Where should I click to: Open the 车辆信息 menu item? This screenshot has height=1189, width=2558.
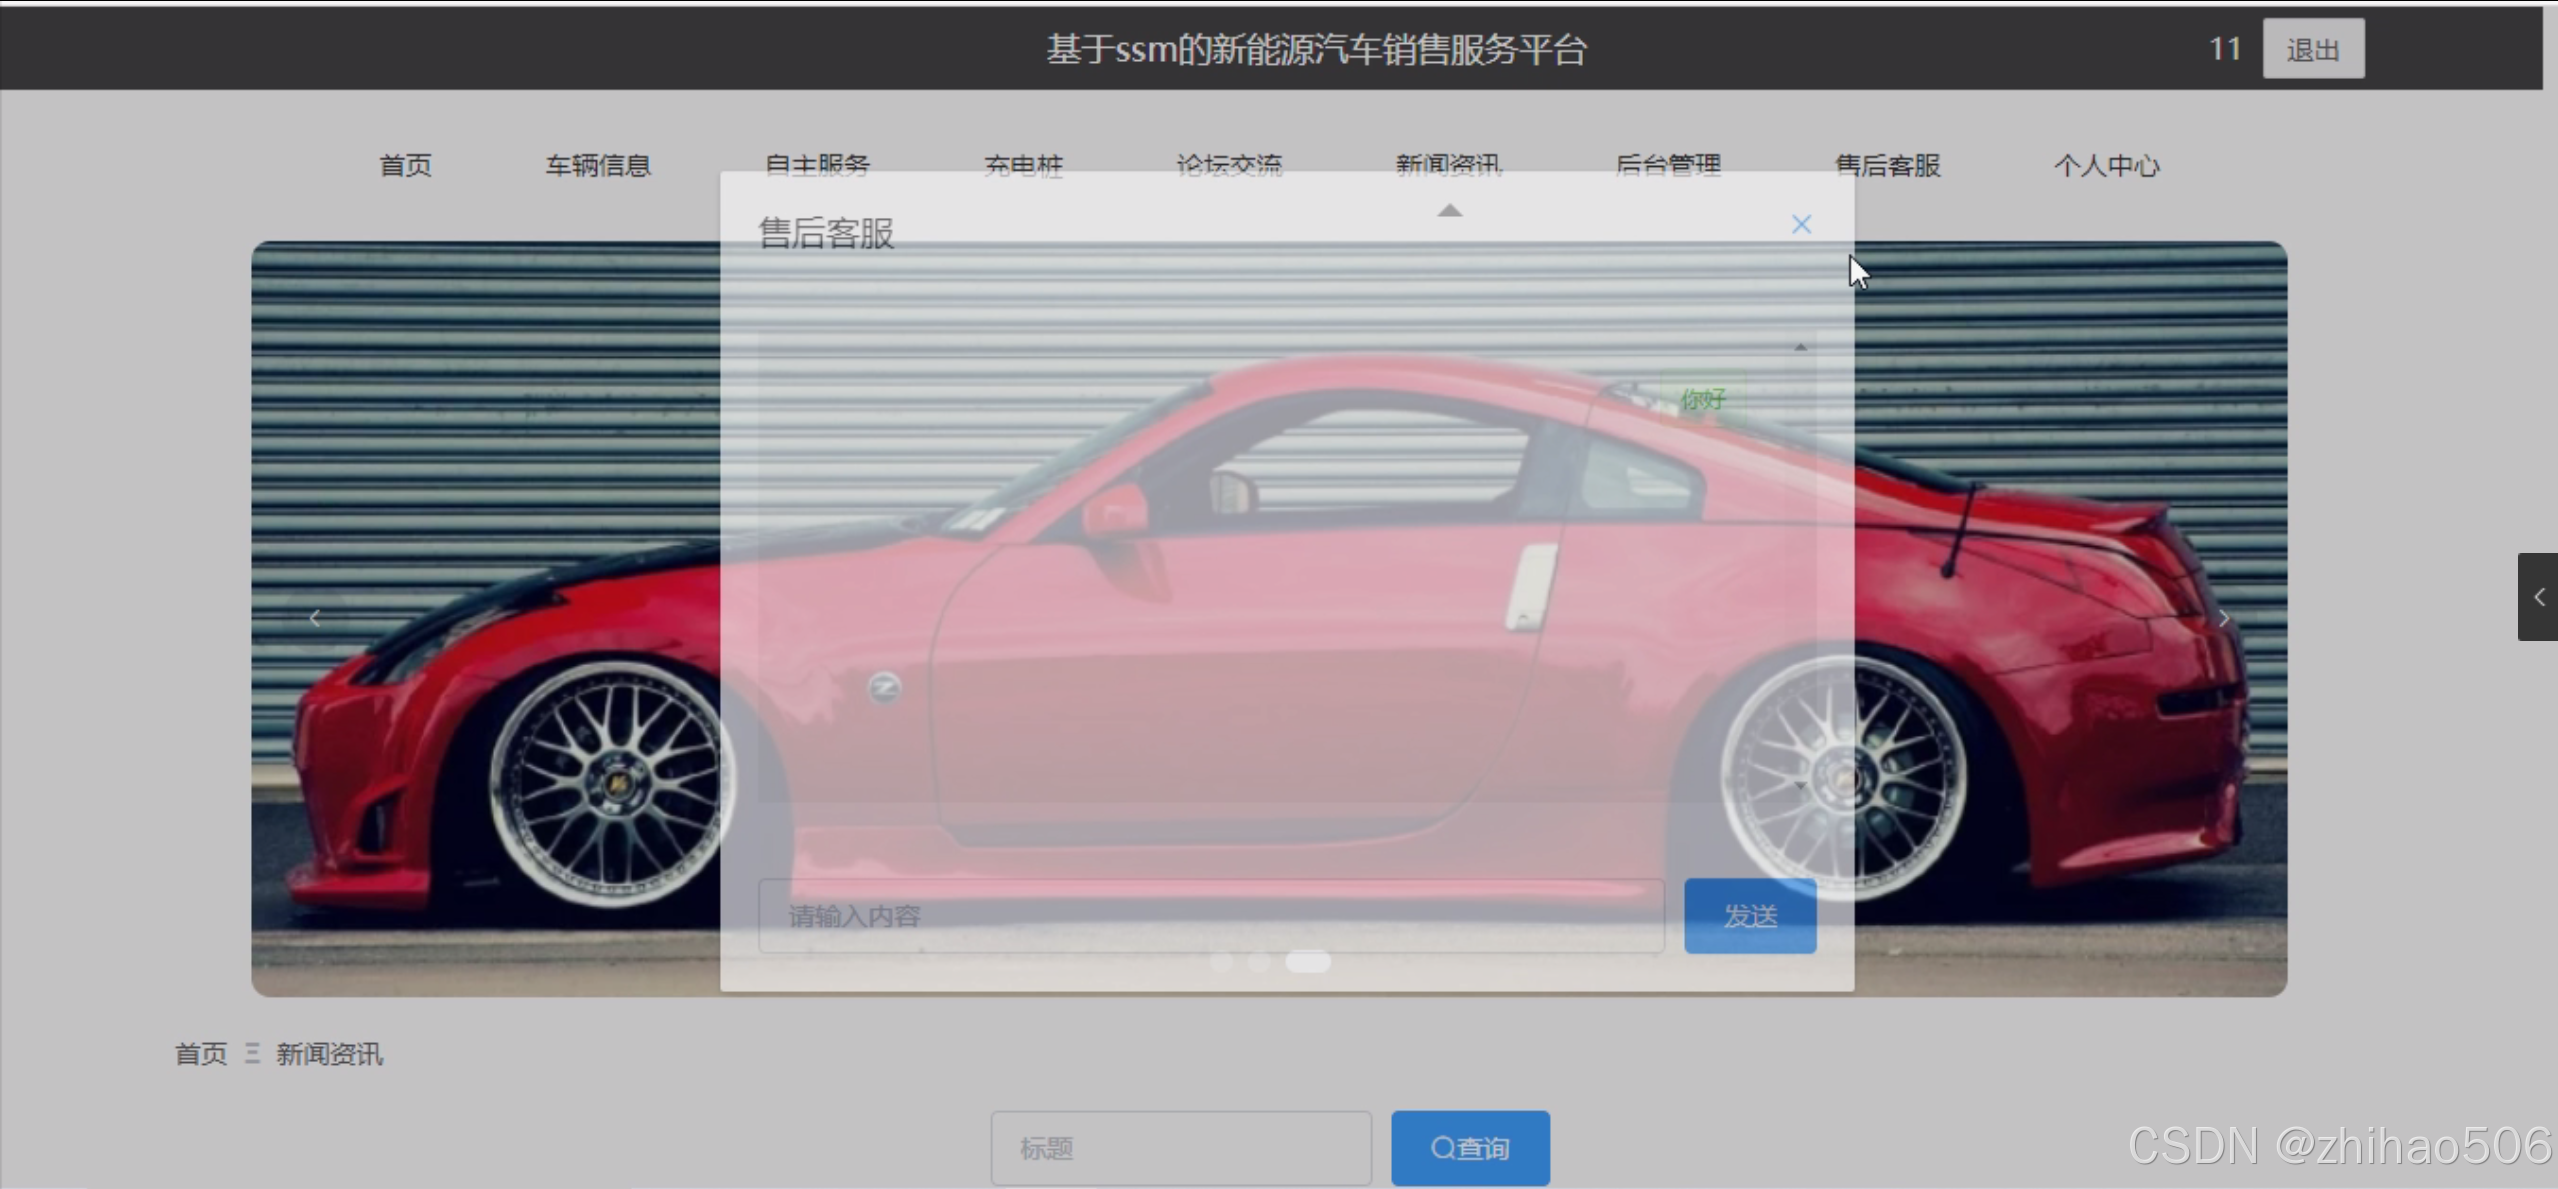pyautogui.click(x=598, y=165)
